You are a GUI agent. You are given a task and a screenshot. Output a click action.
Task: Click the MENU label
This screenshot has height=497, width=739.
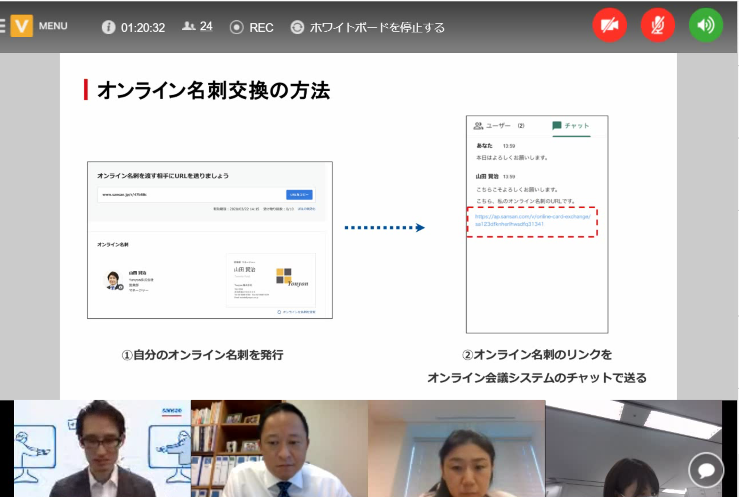53,27
